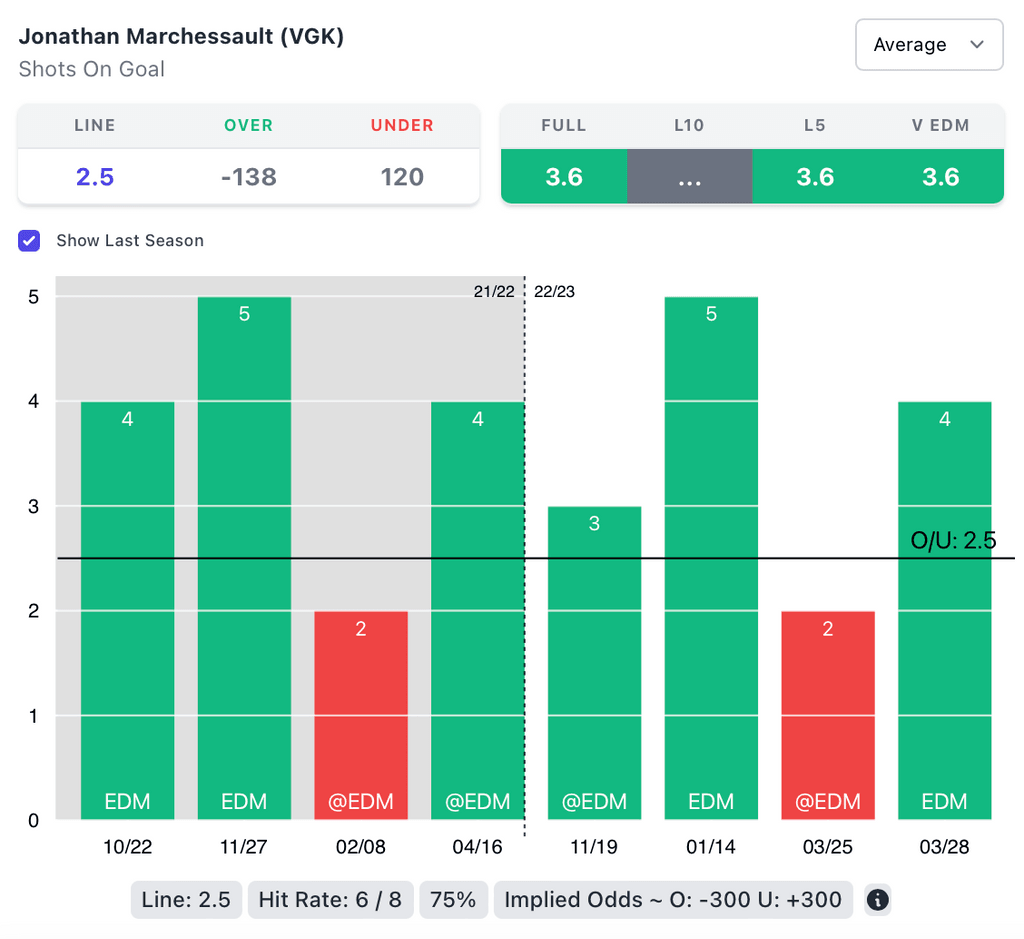Select the L10 stats tab
Screen dimensions: 1024x939
click(689, 176)
